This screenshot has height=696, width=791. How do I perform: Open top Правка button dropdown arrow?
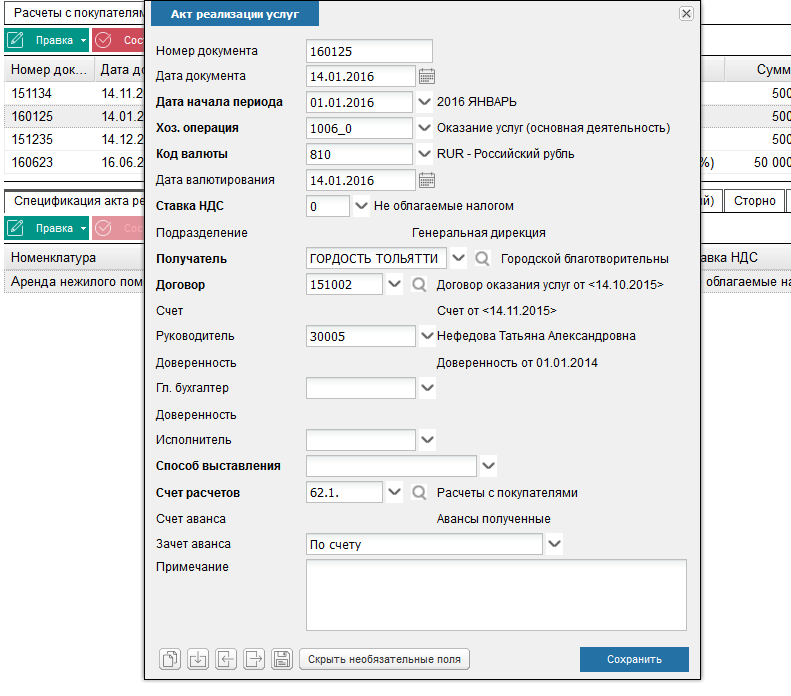(x=83, y=40)
